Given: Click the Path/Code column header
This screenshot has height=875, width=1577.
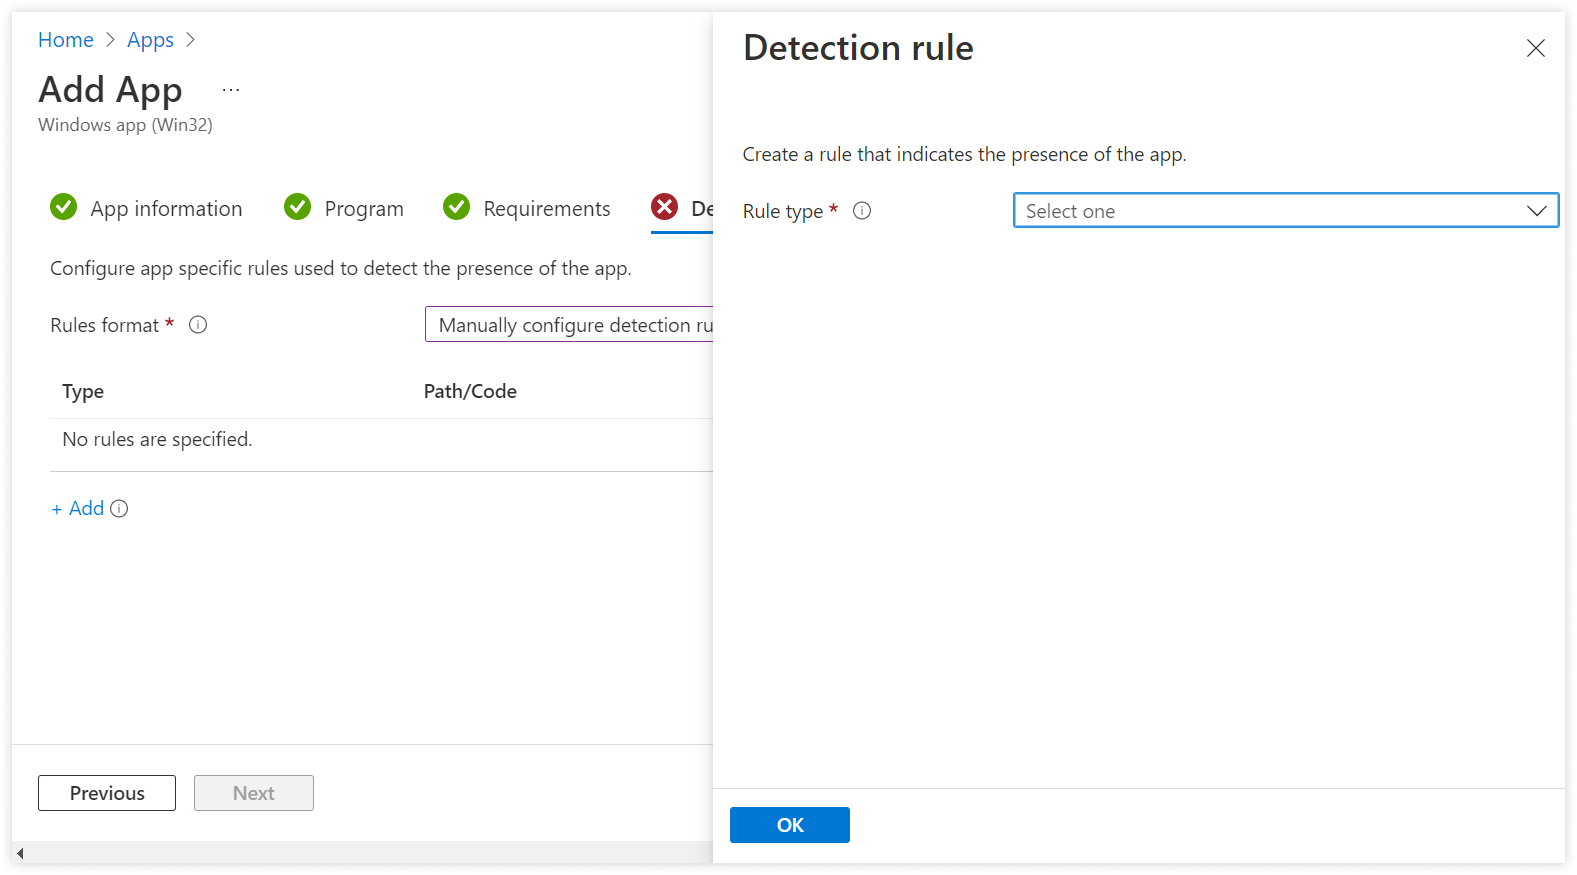Looking at the screenshot, I should tap(470, 392).
